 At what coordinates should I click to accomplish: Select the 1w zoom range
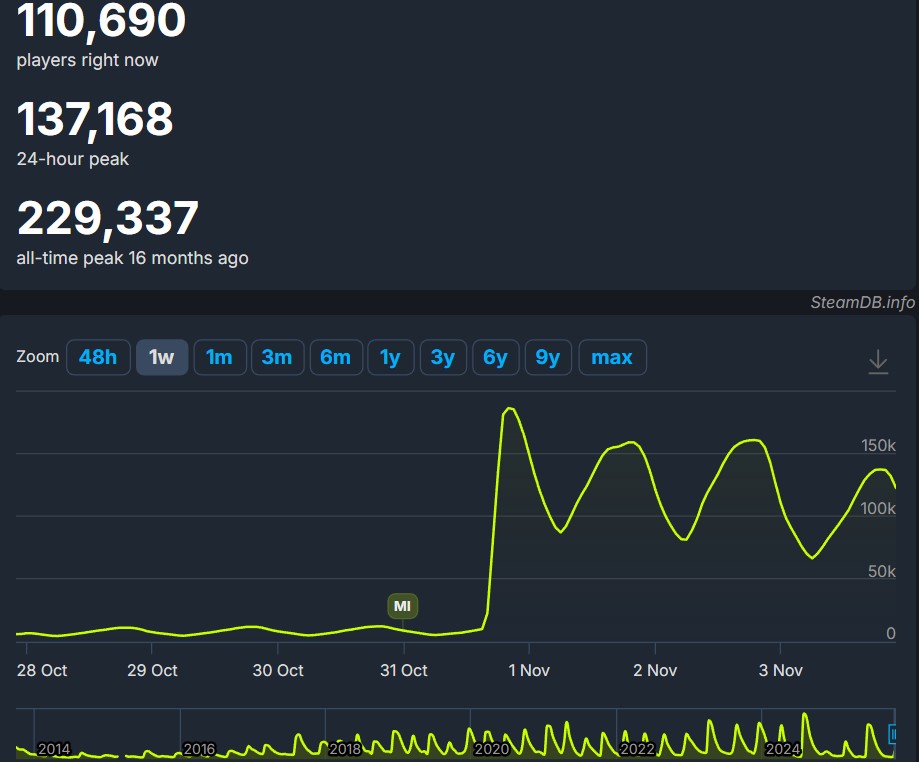pos(162,357)
